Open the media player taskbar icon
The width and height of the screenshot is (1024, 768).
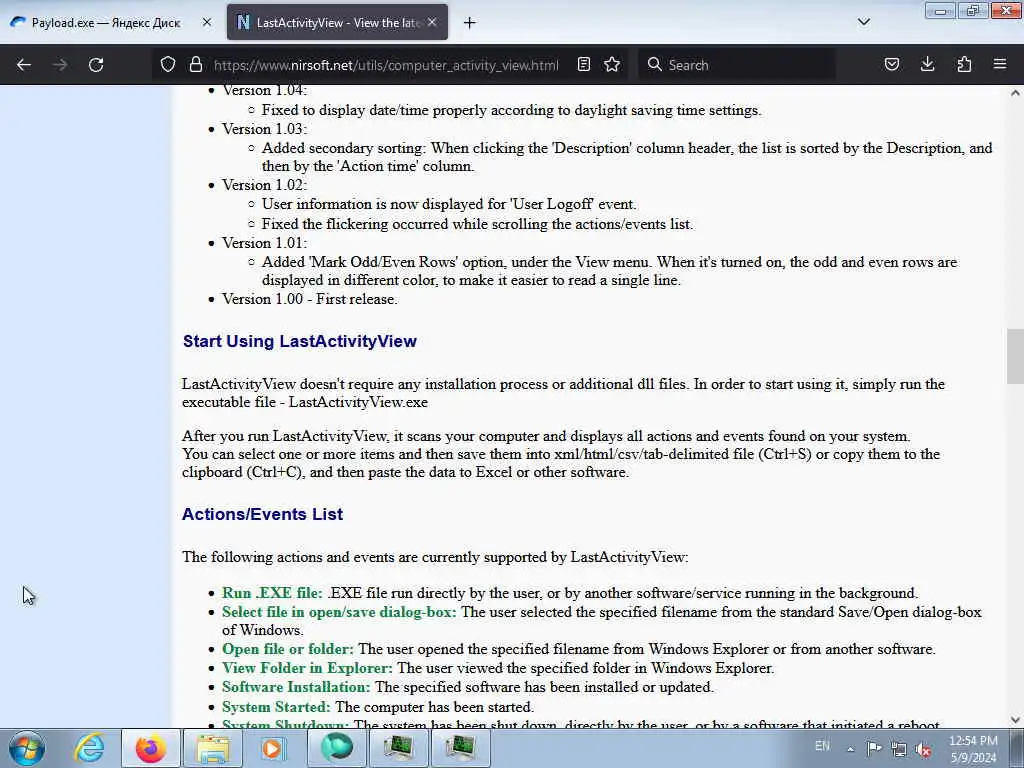tap(274, 748)
